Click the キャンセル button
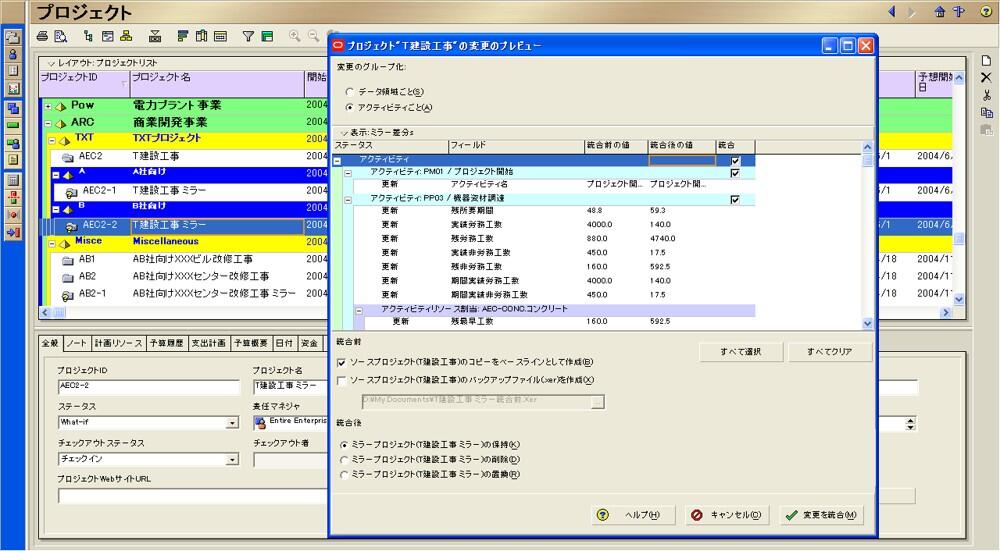1000x551 pixels. (x=727, y=515)
